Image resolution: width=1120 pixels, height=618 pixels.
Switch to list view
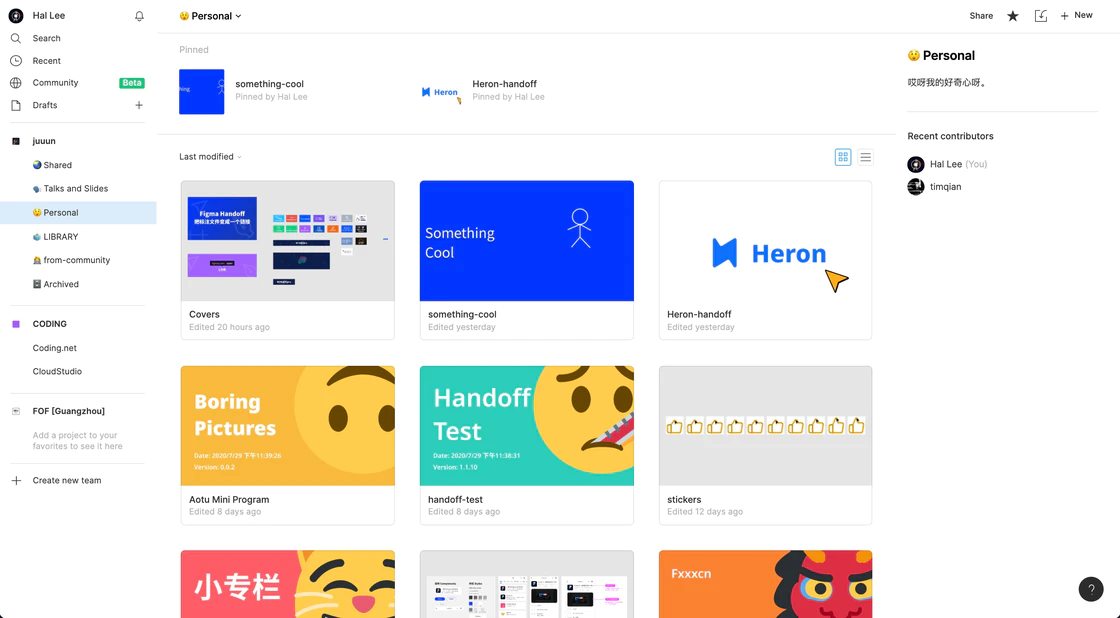[x=866, y=157]
